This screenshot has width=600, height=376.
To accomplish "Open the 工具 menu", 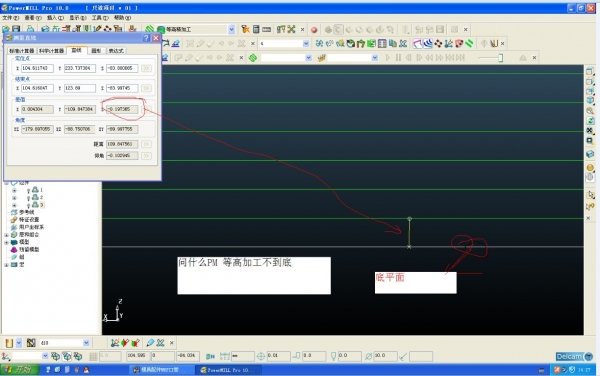I will tap(99, 18).
